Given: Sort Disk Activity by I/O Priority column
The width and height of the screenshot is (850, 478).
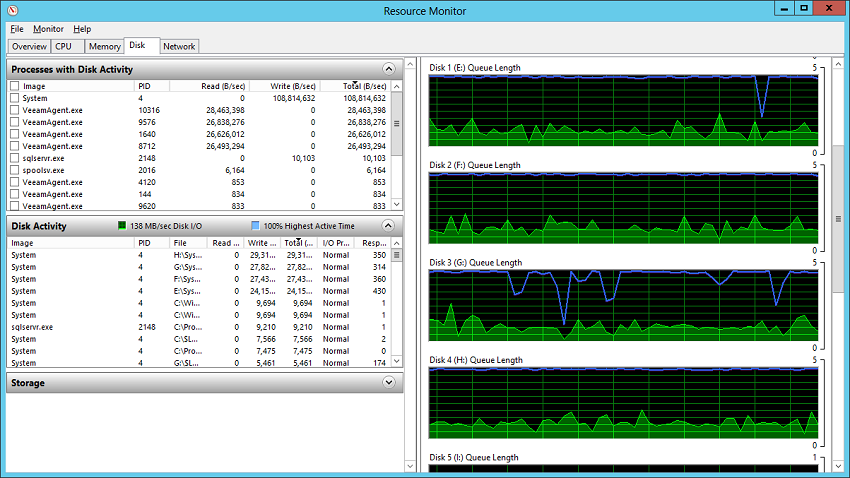Looking at the screenshot, I should (337, 243).
